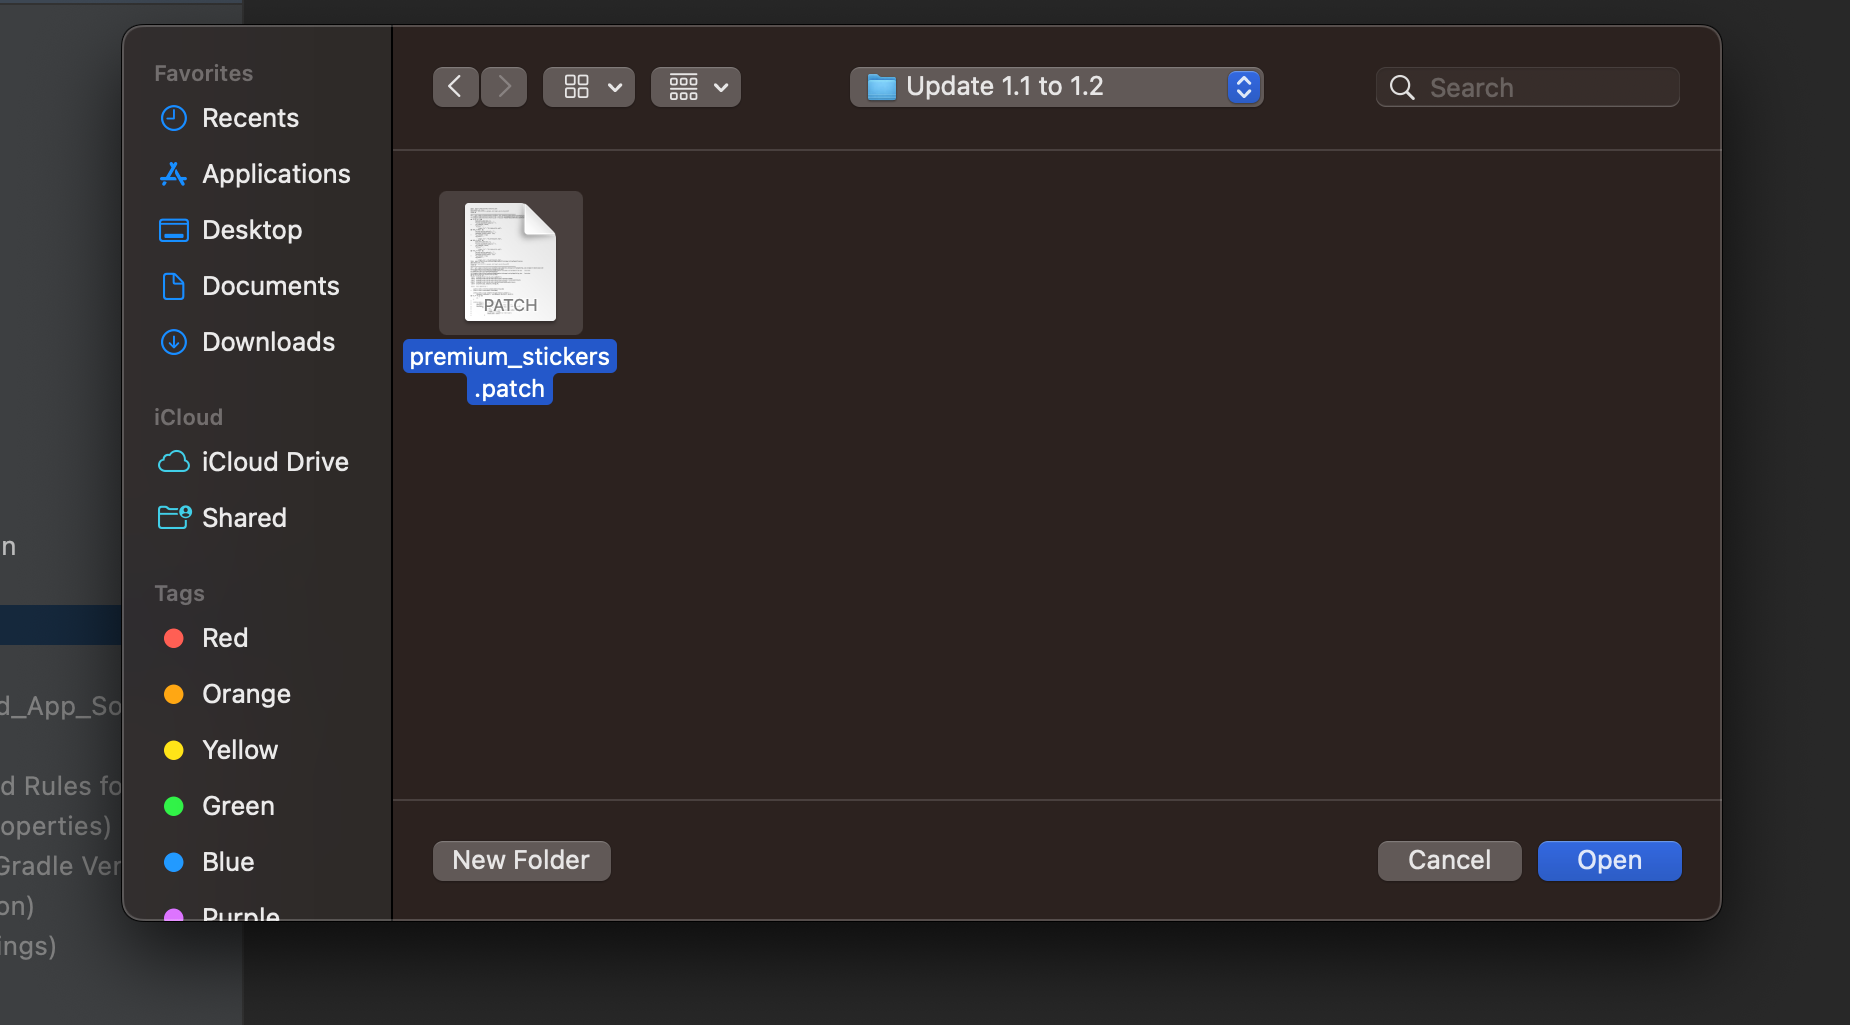Screen dimensions: 1850x1025
Task: Click the back navigation arrow
Action: pos(455,87)
